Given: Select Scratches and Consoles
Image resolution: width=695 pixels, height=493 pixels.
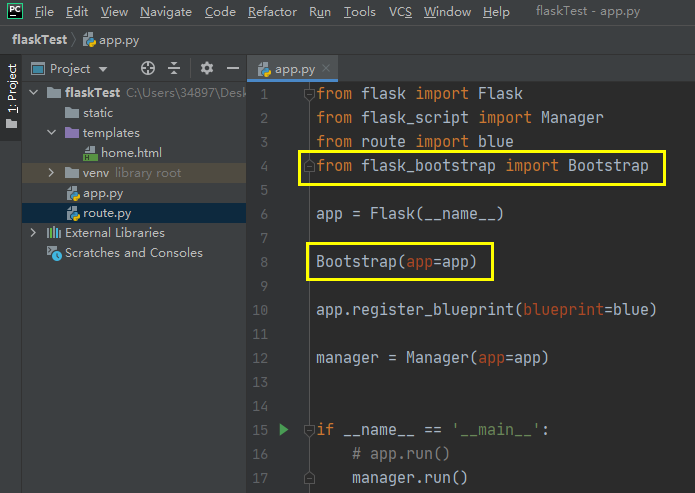Looking at the screenshot, I should [x=134, y=253].
